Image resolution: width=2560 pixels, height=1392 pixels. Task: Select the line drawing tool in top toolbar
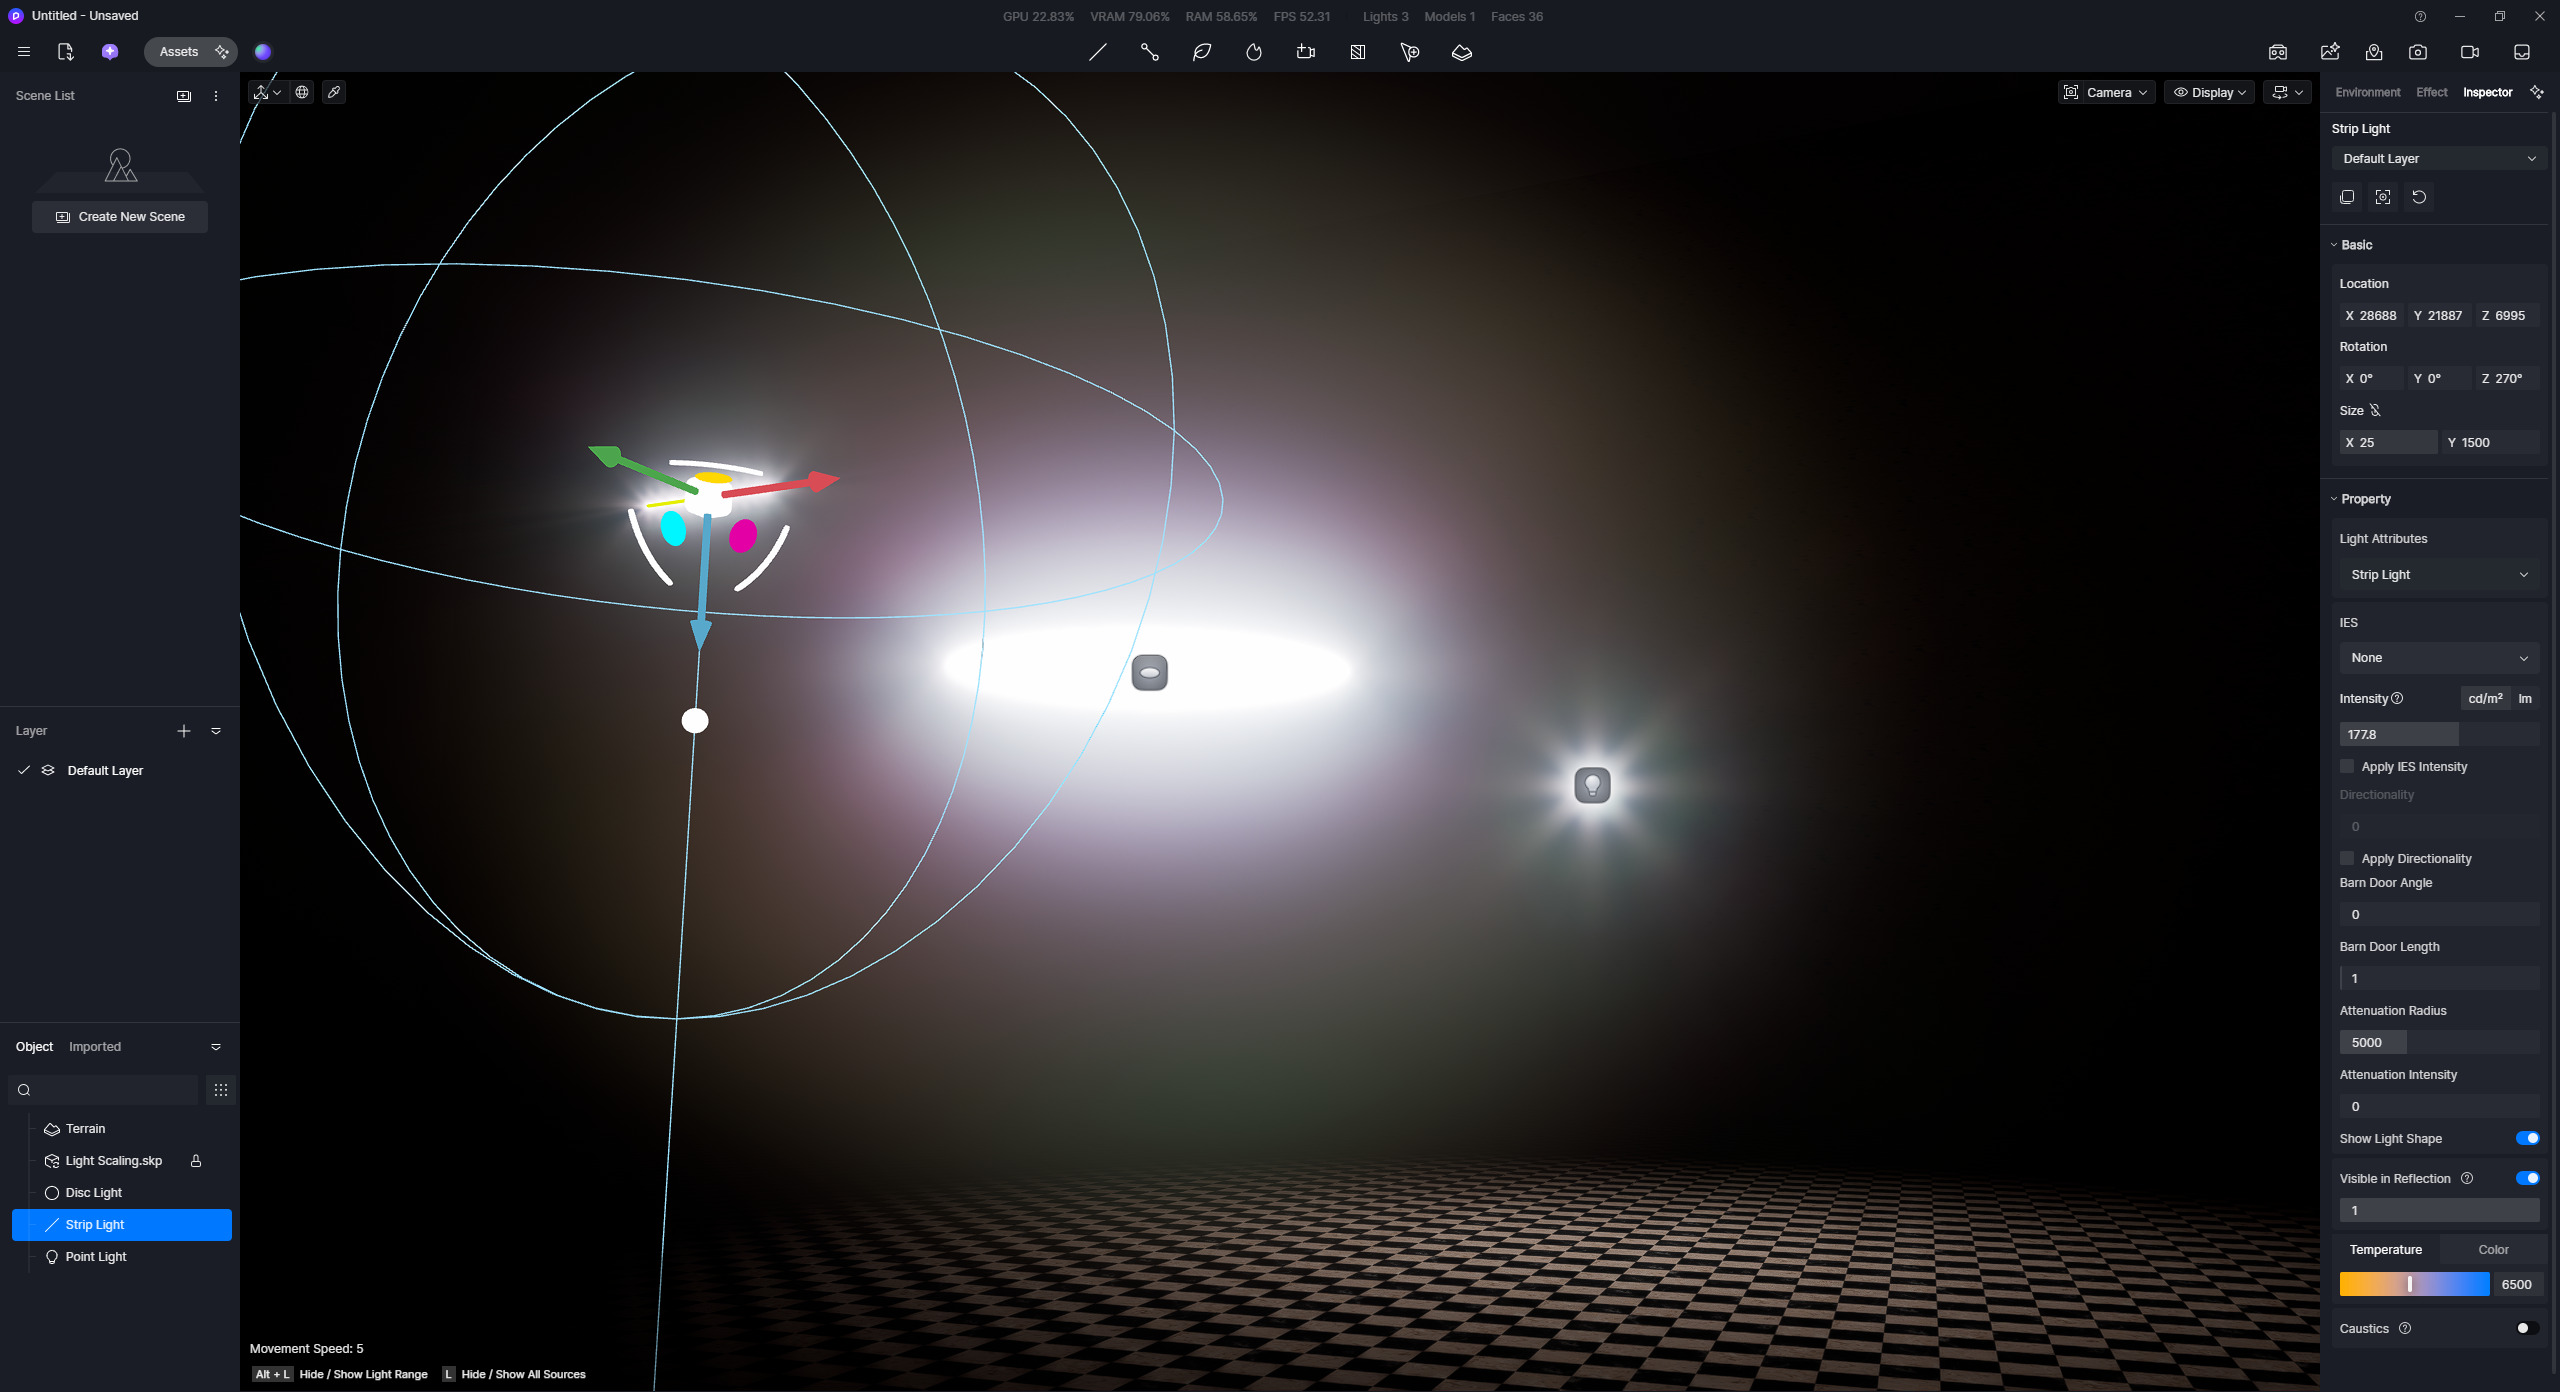[x=1098, y=52]
